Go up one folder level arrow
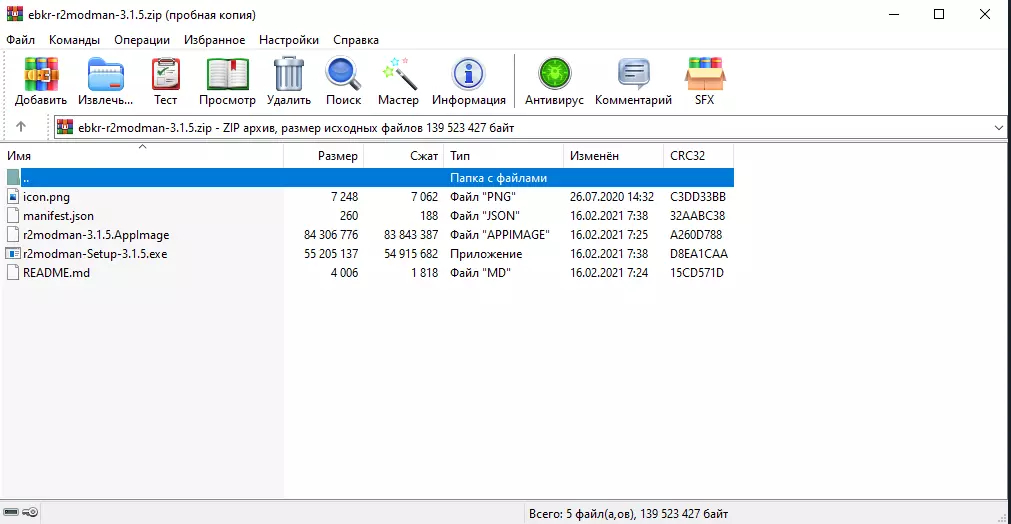The height and width of the screenshot is (524, 1011). [x=21, y=127]
